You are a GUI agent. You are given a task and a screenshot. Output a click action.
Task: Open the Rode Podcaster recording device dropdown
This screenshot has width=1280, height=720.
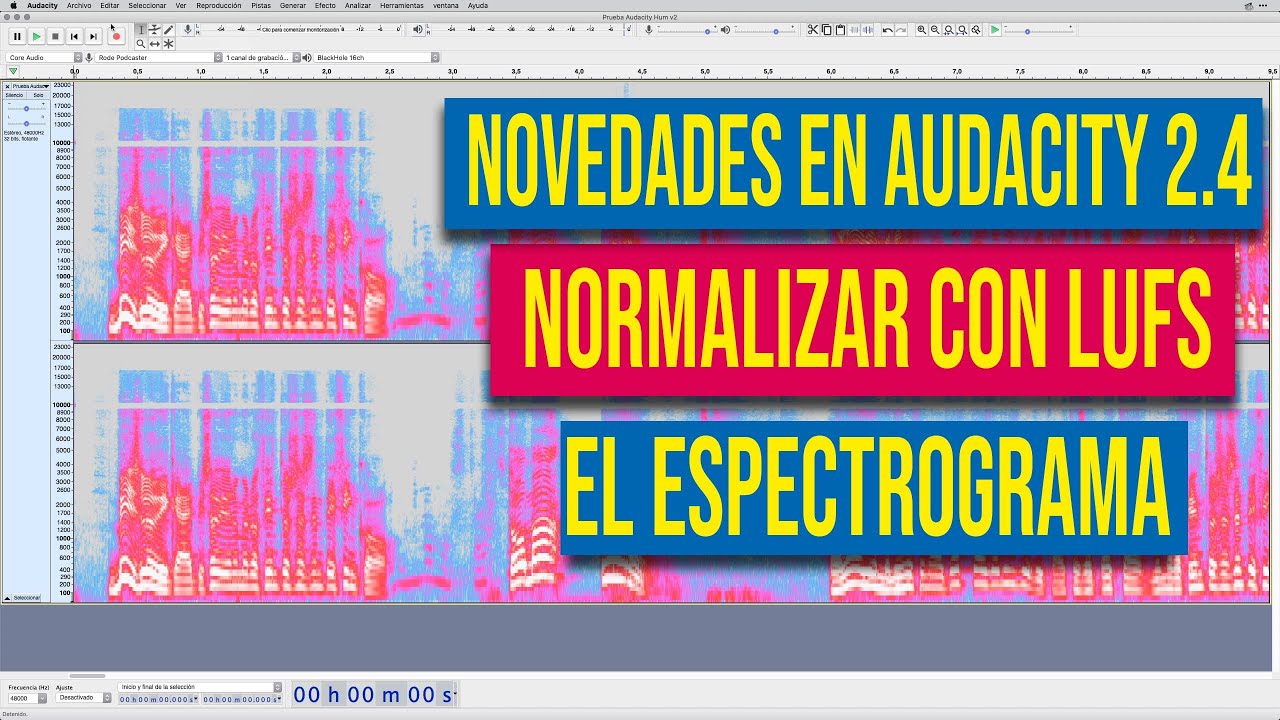pyautogui.click(x=159, y=58)
